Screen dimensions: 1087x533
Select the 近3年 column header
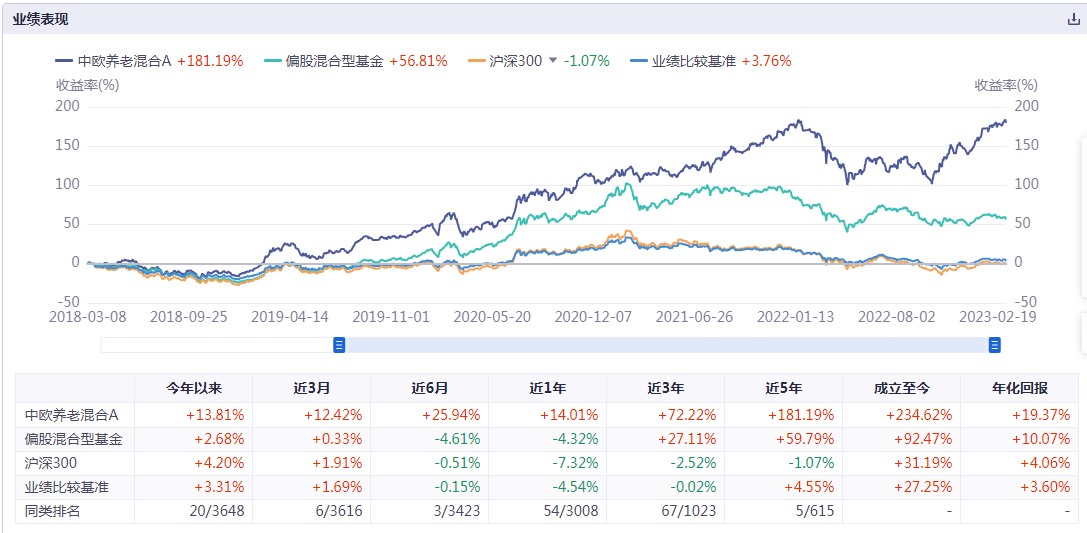(x=665, y=388)
